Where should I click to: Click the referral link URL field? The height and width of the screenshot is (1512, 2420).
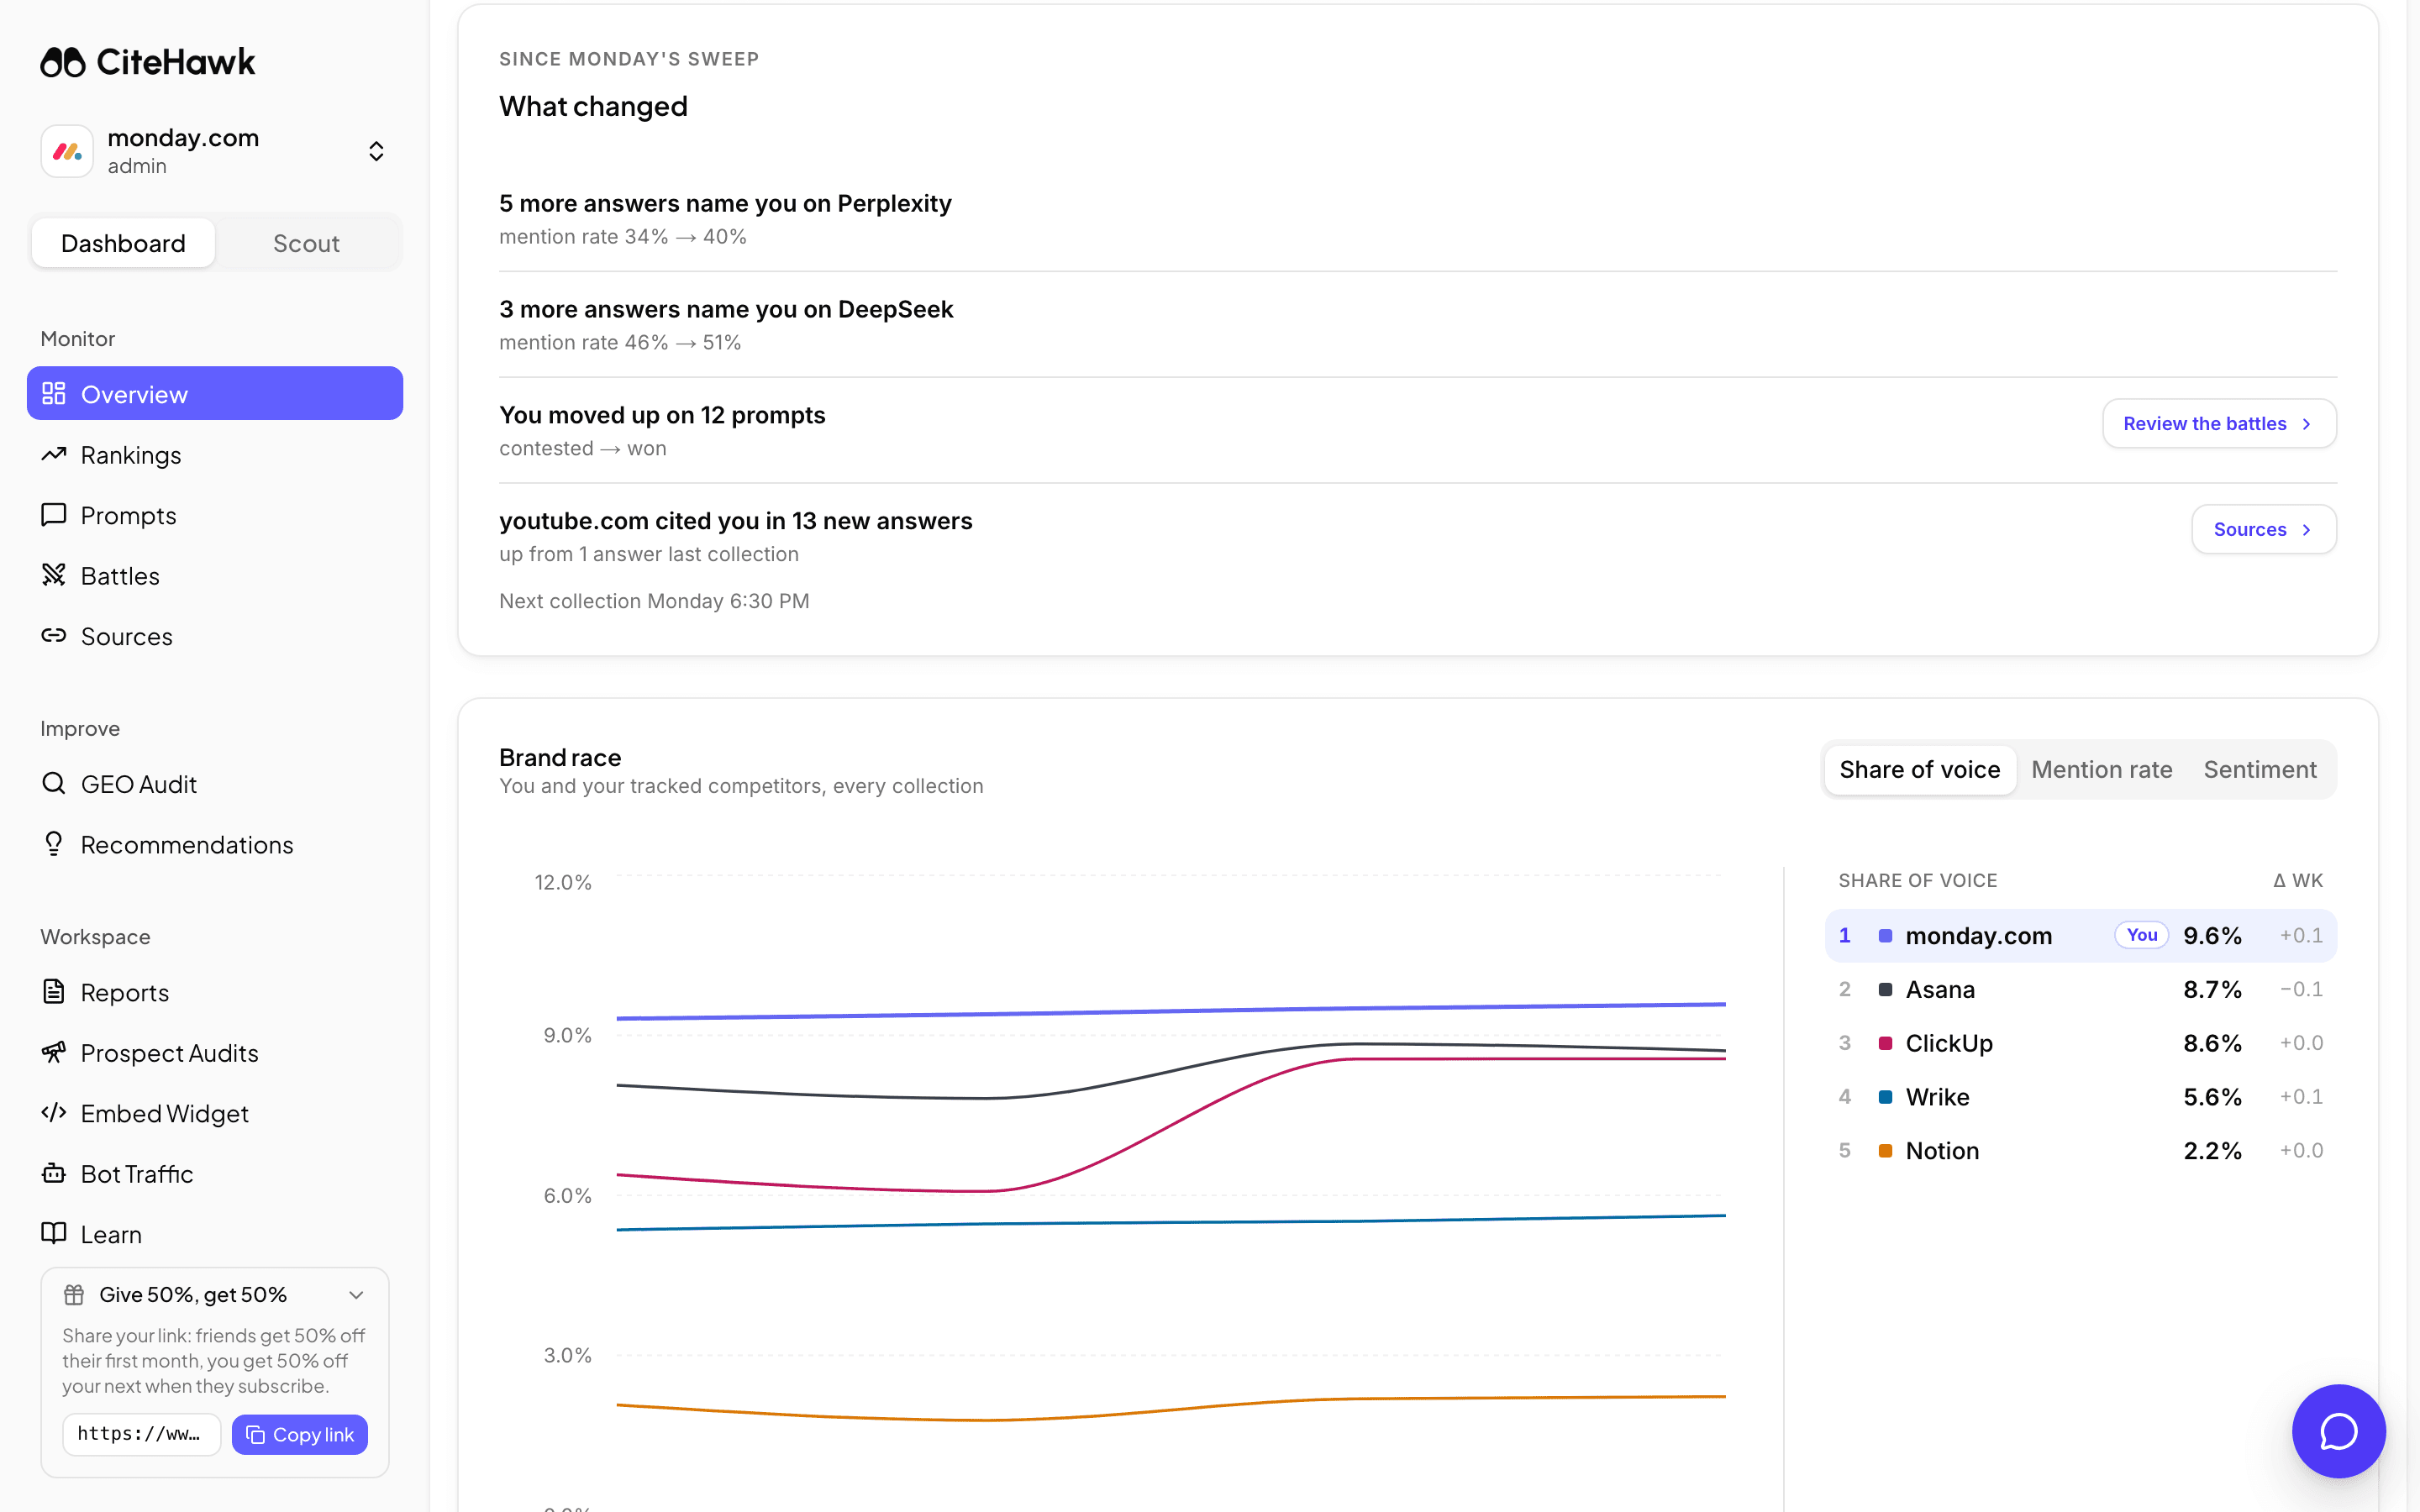click(141, 1434)
